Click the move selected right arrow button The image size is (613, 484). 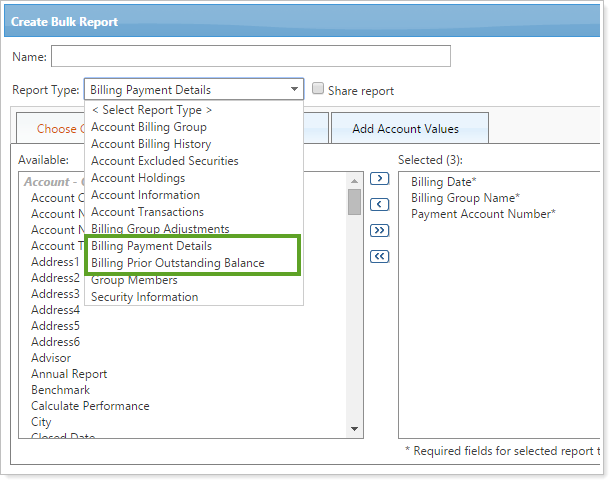pyautogui.click(x=379, y=179)
